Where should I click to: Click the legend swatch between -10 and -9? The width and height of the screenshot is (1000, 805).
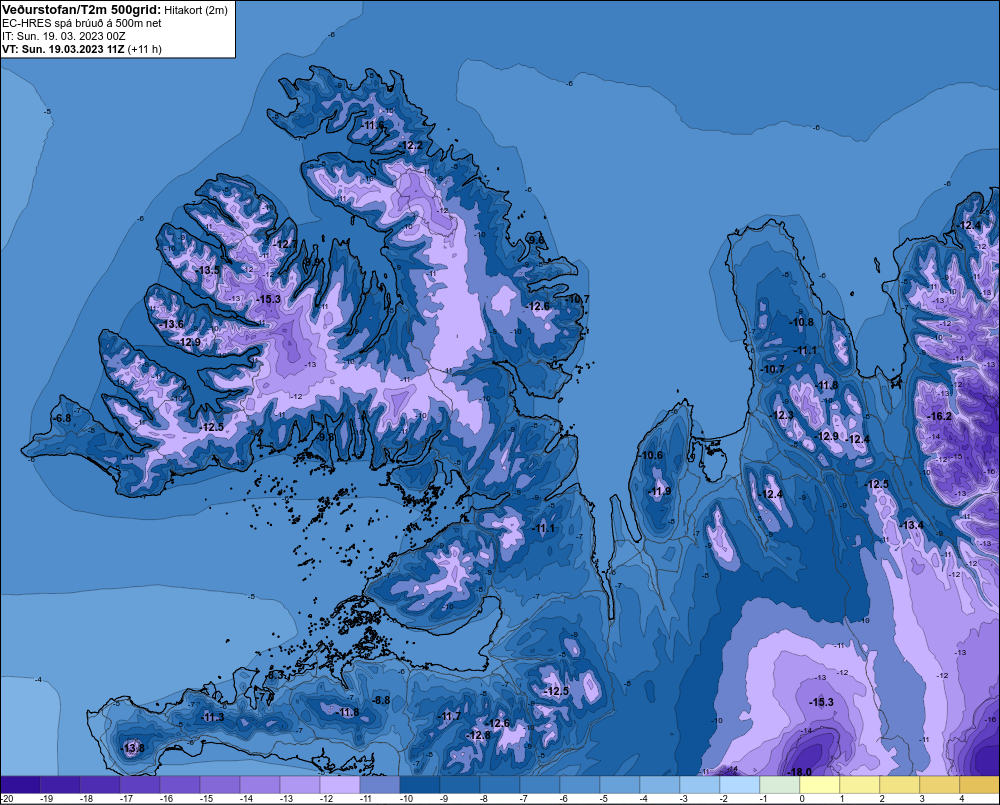coord(420,785)
